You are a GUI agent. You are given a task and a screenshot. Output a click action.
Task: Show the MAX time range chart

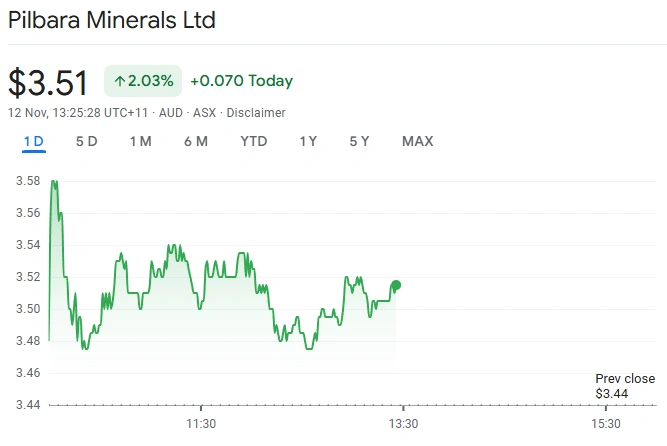(x=417, y=141)
